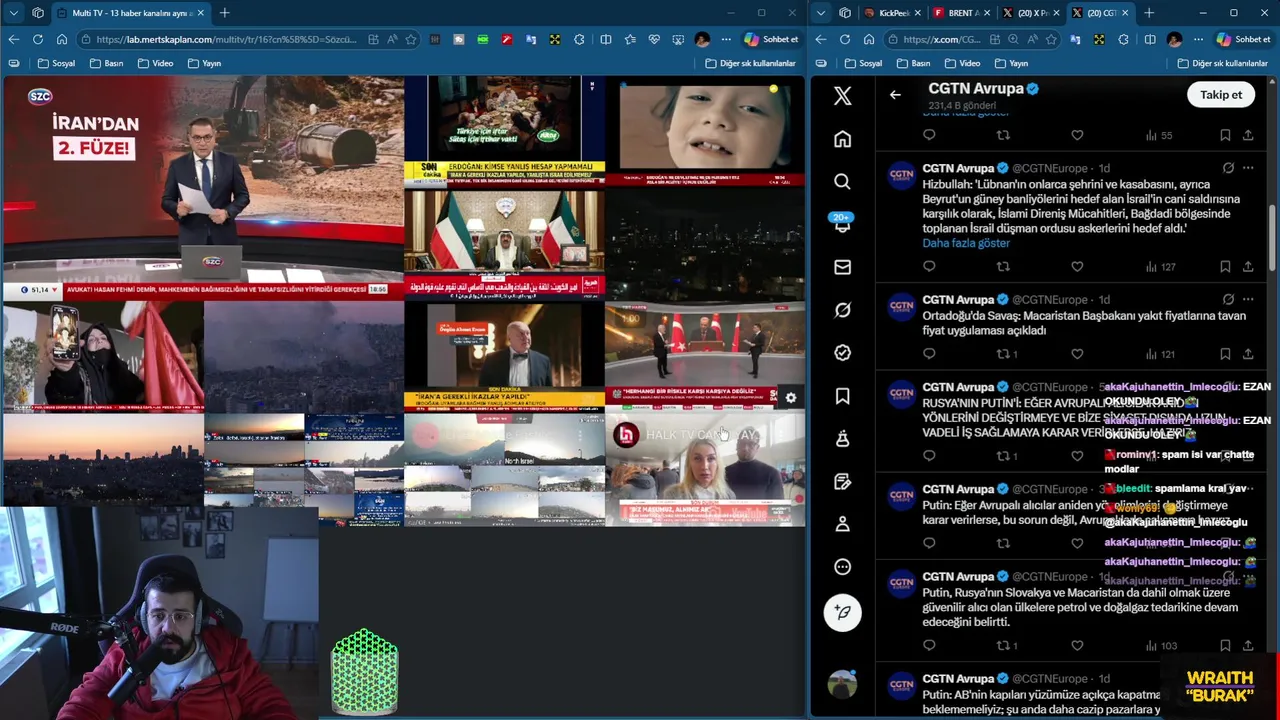The image size is (1280, 720).
Task: Add Multi TV page to favorites
Action: (x=410, y=39)
